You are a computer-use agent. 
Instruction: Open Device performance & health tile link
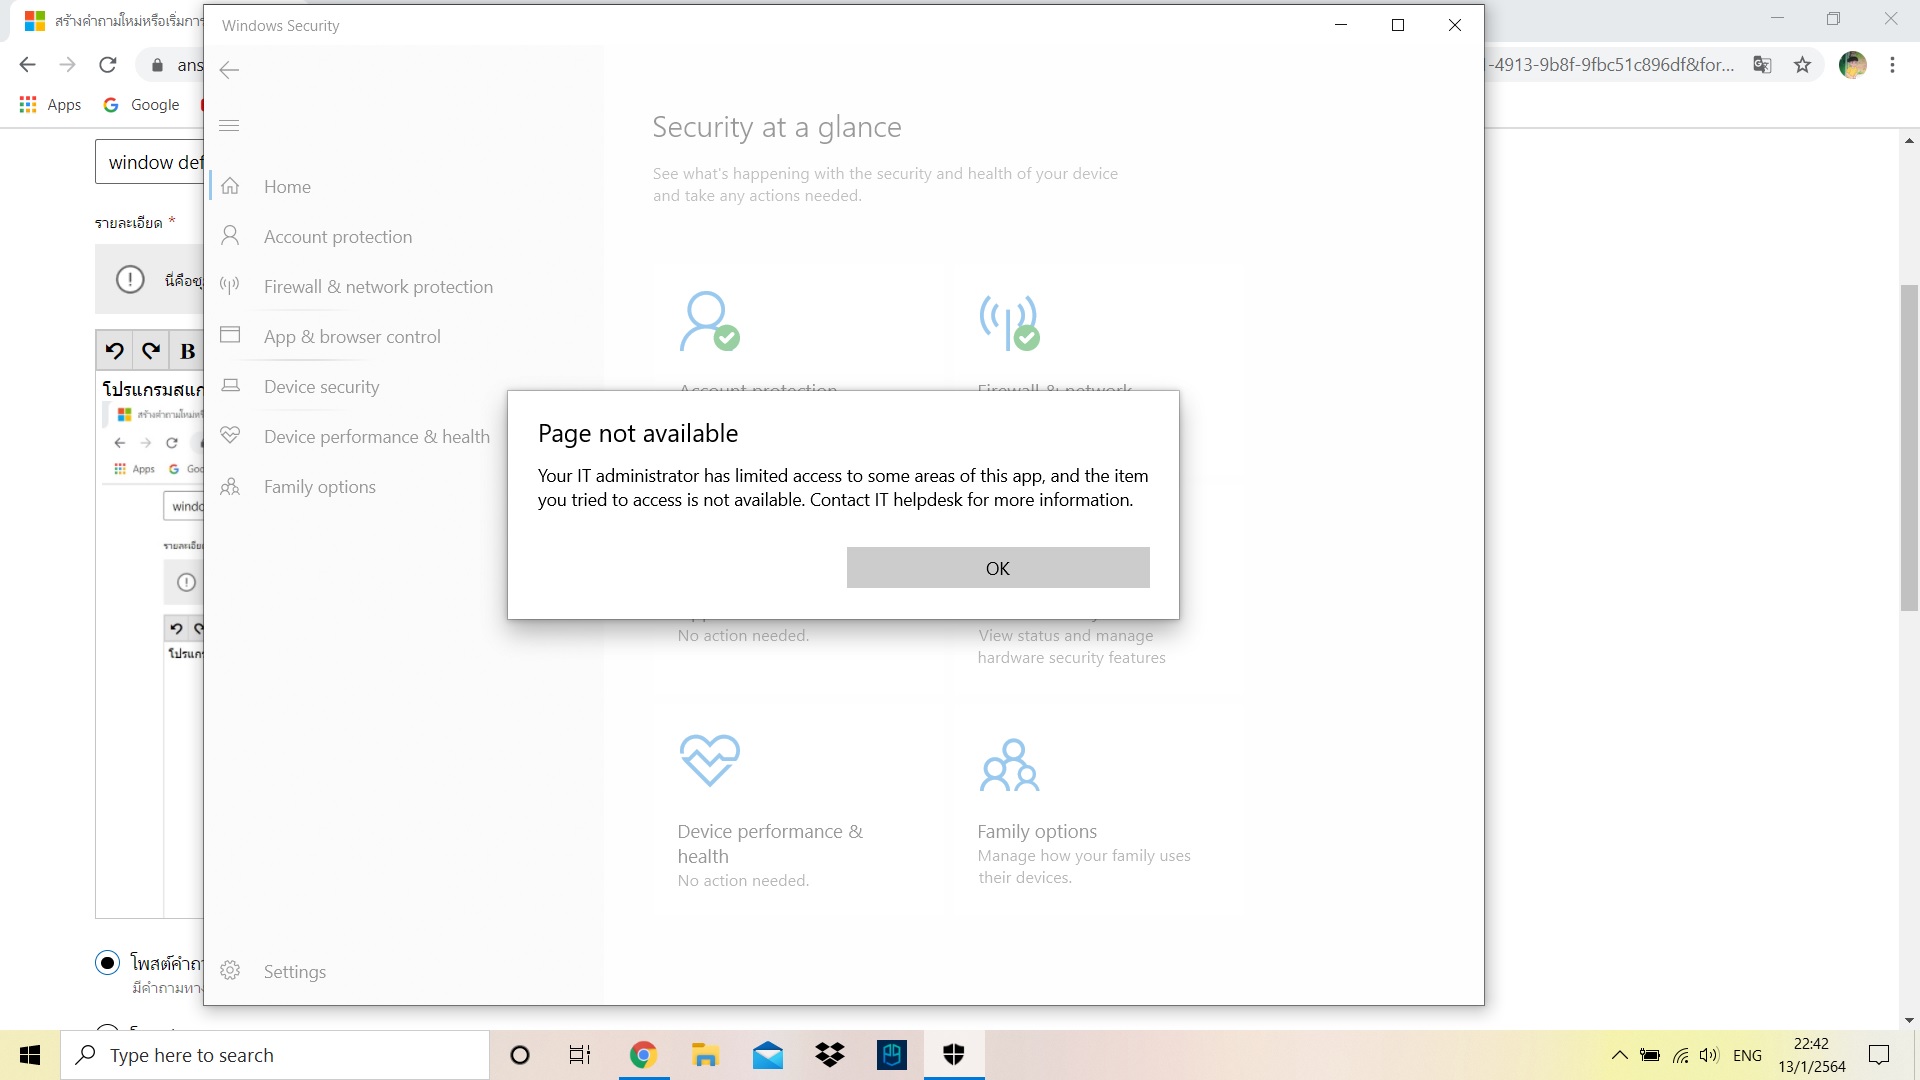tap(770, 843)
